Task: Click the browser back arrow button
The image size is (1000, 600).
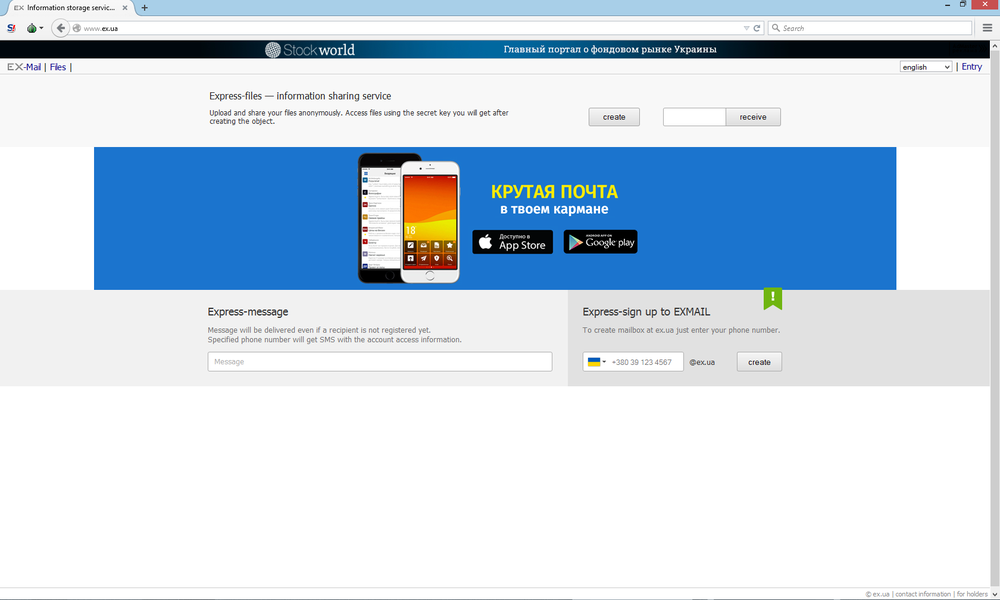Action: tap(60, 28)
